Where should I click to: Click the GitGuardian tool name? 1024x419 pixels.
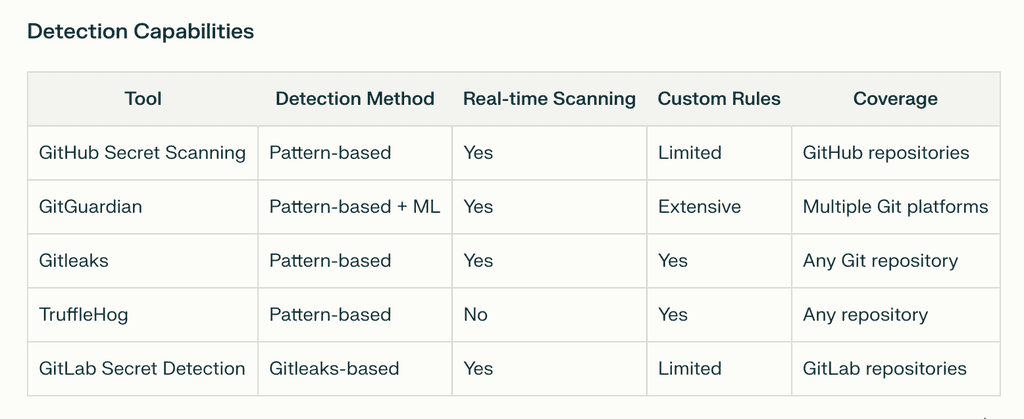tap(91, 207)
